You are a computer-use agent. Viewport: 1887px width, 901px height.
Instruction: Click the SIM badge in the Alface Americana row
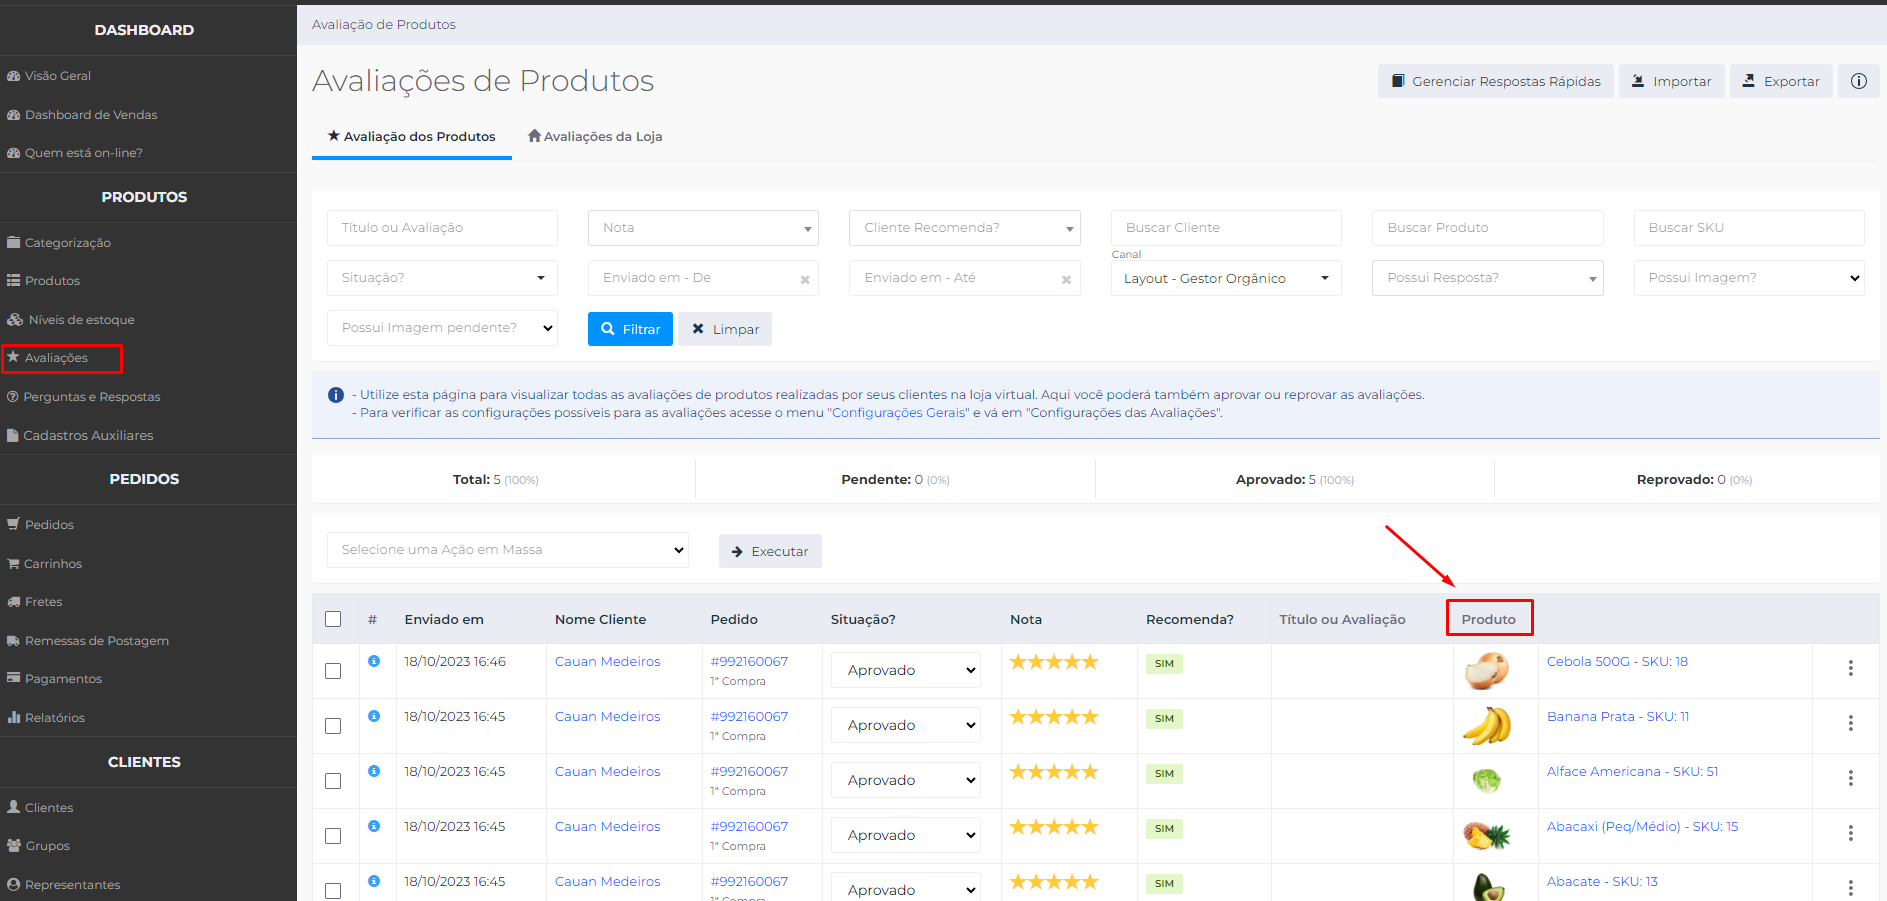pyautogui.click(x=1164, y=774)
